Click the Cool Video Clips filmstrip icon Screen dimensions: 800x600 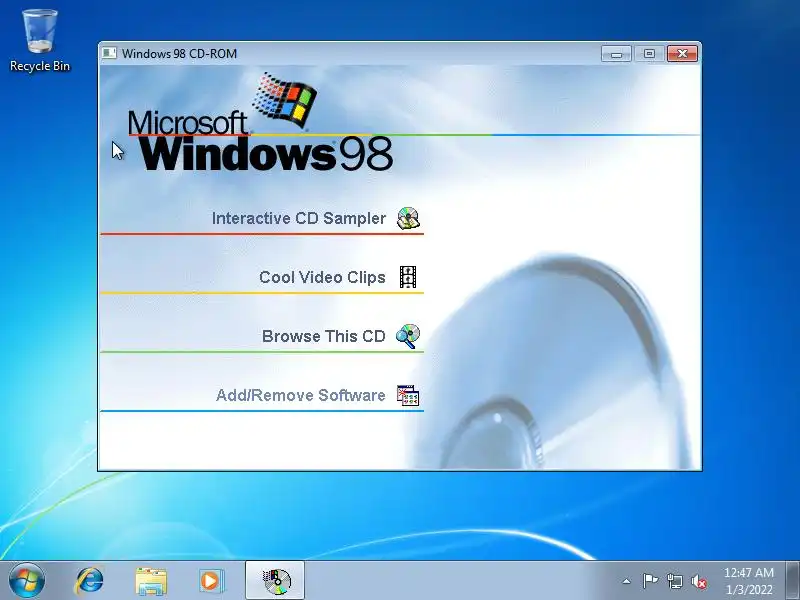click(408, 277)
